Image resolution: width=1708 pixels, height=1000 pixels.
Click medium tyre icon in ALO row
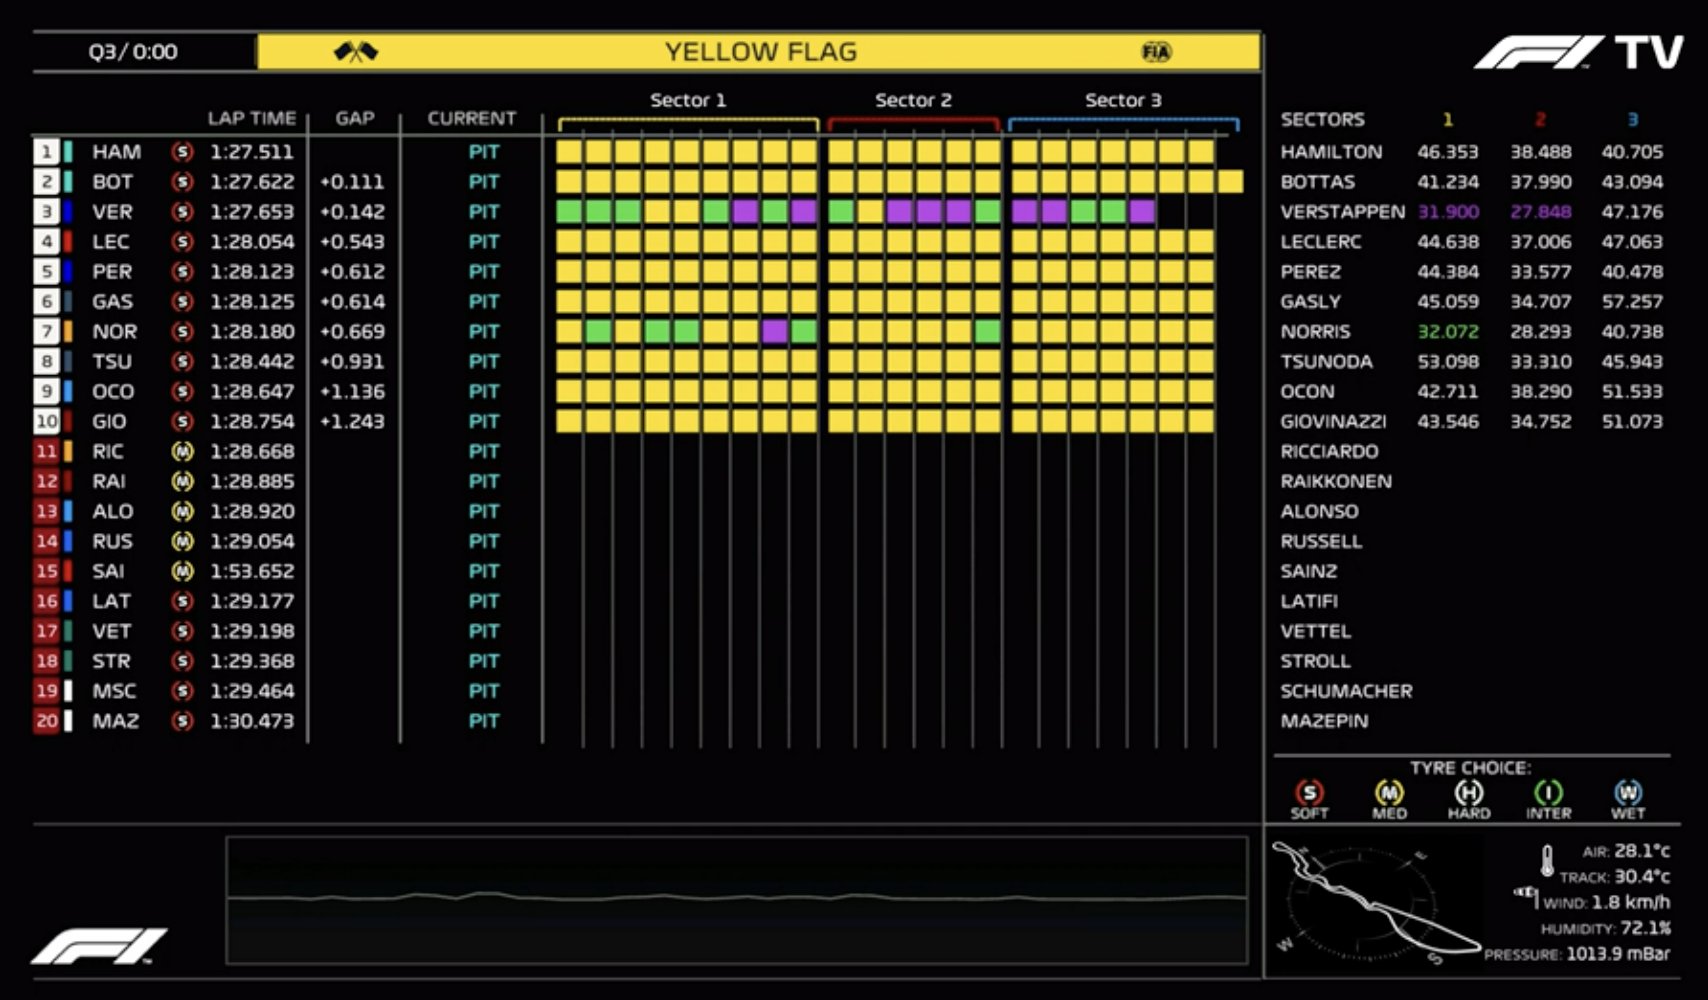tap(182, 512)
